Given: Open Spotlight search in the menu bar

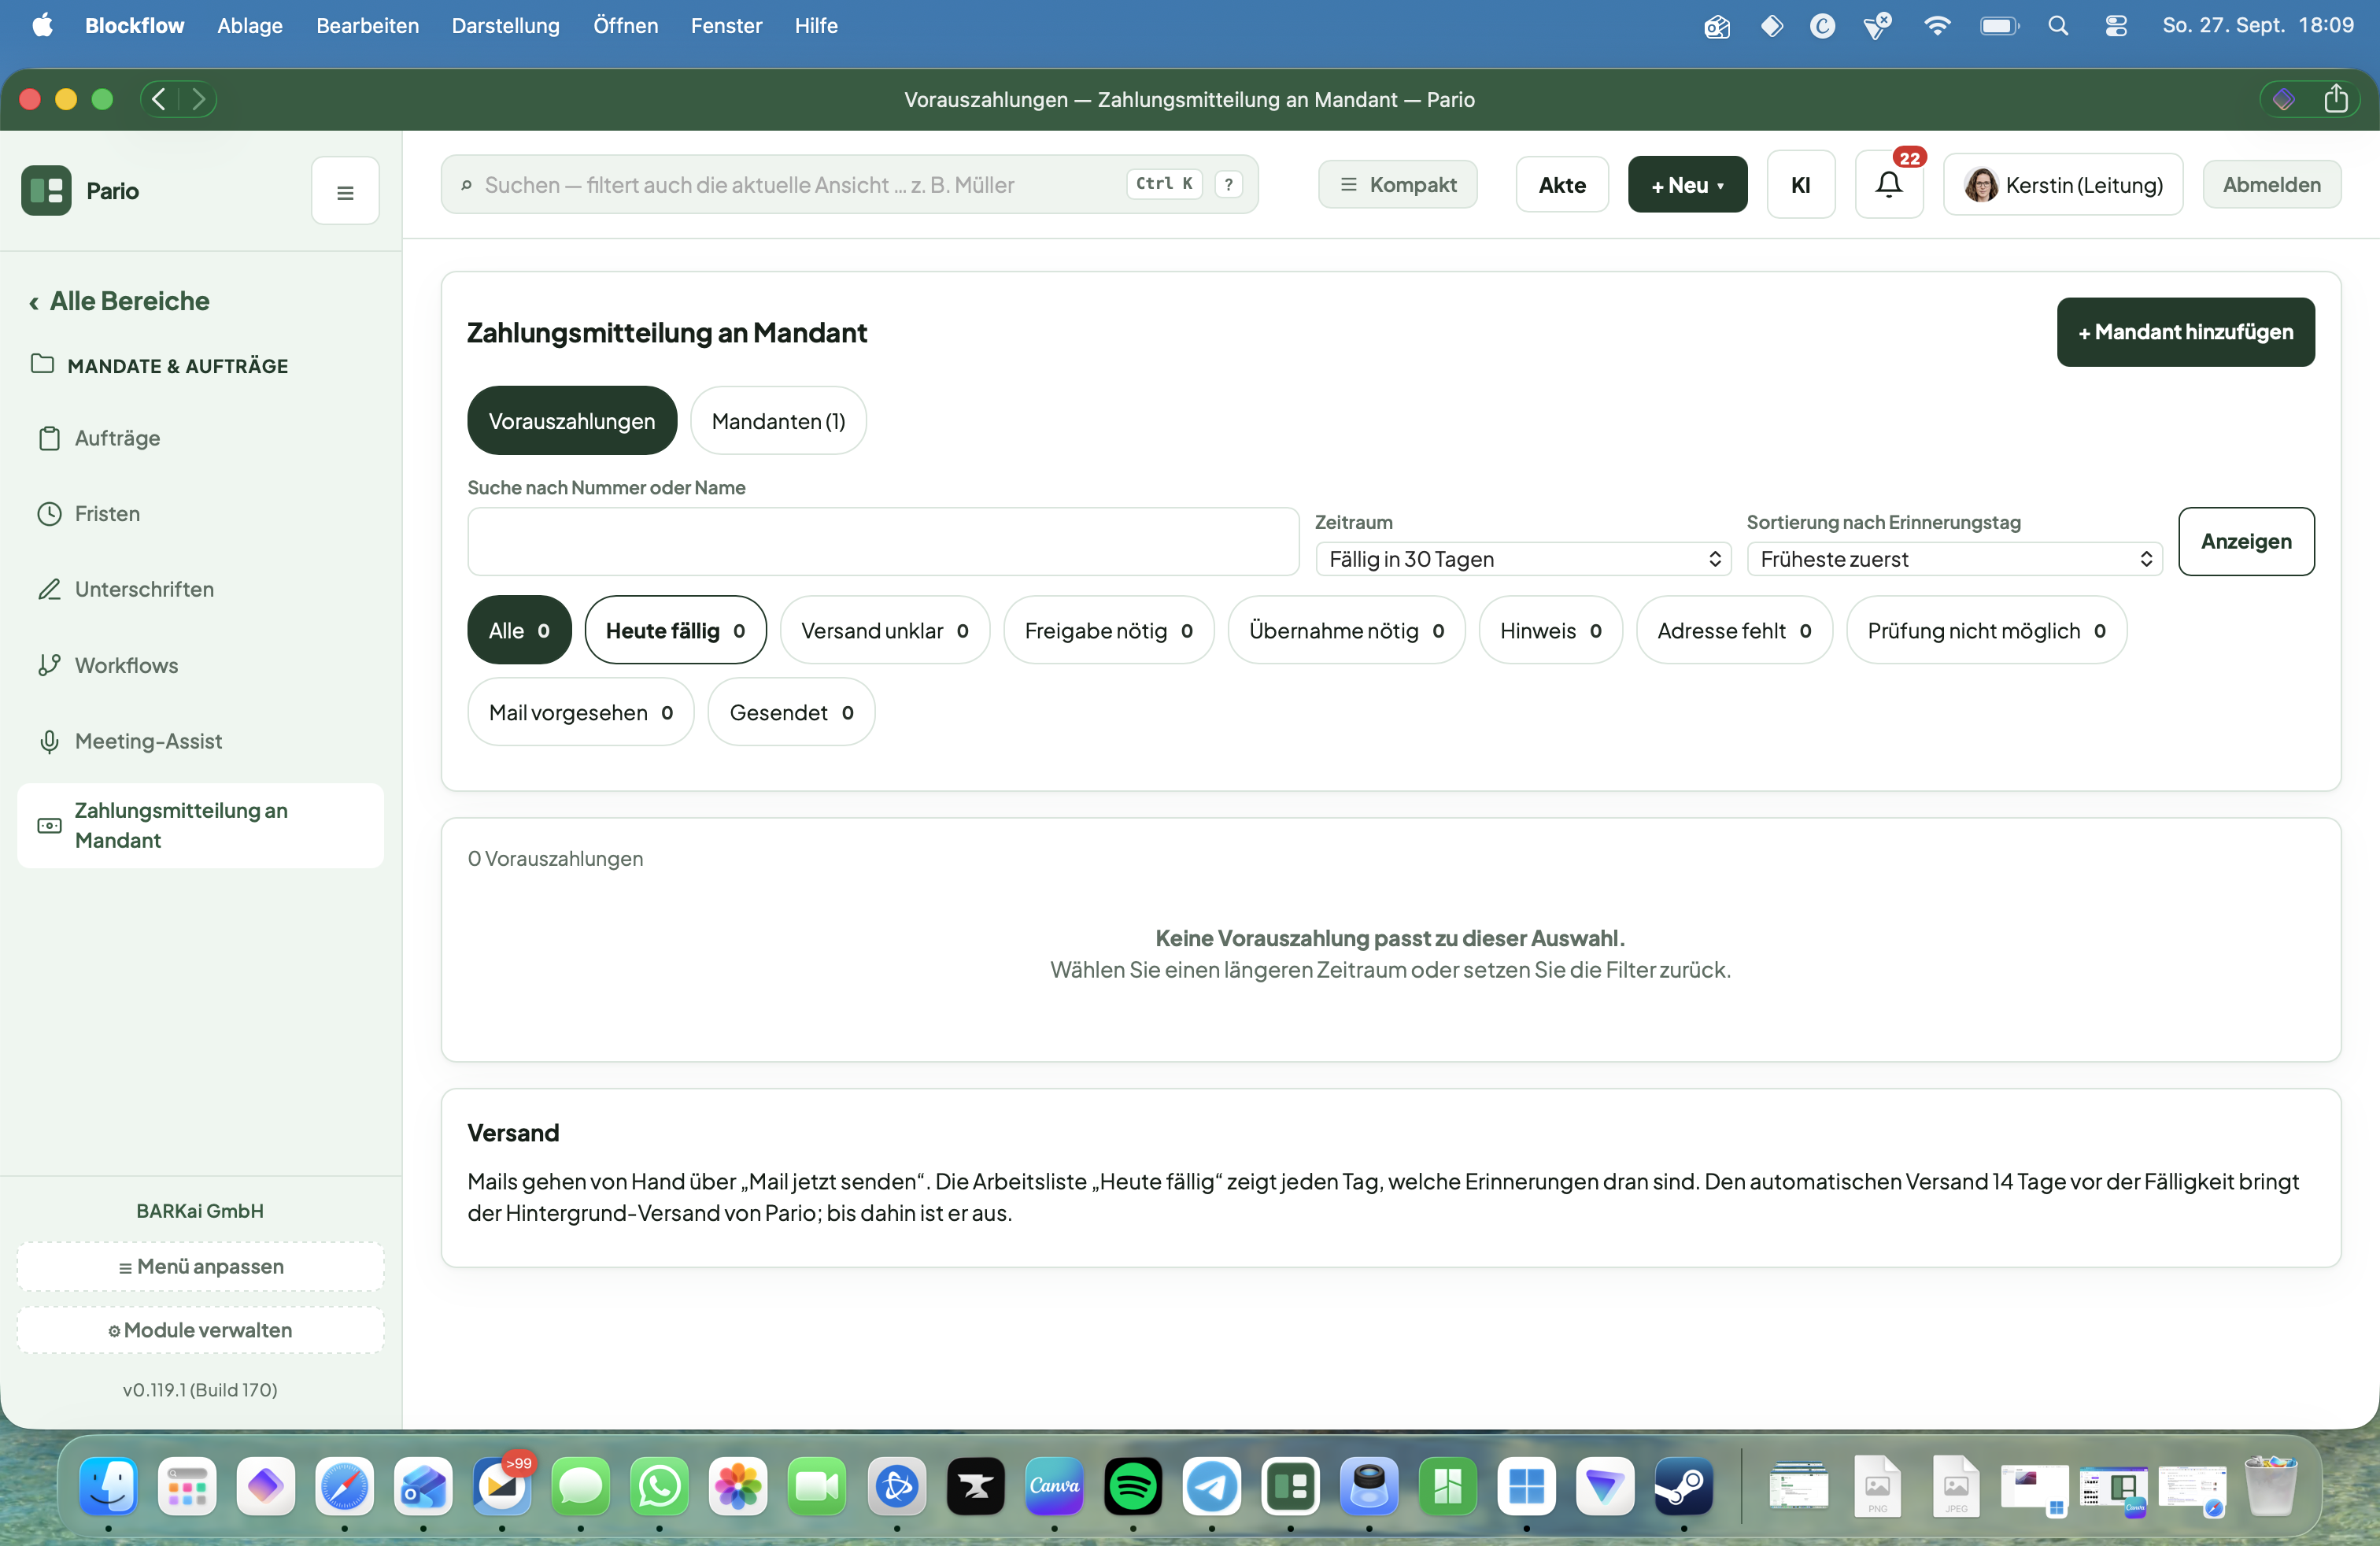Looking at the screenshot, I should 2057,26.
